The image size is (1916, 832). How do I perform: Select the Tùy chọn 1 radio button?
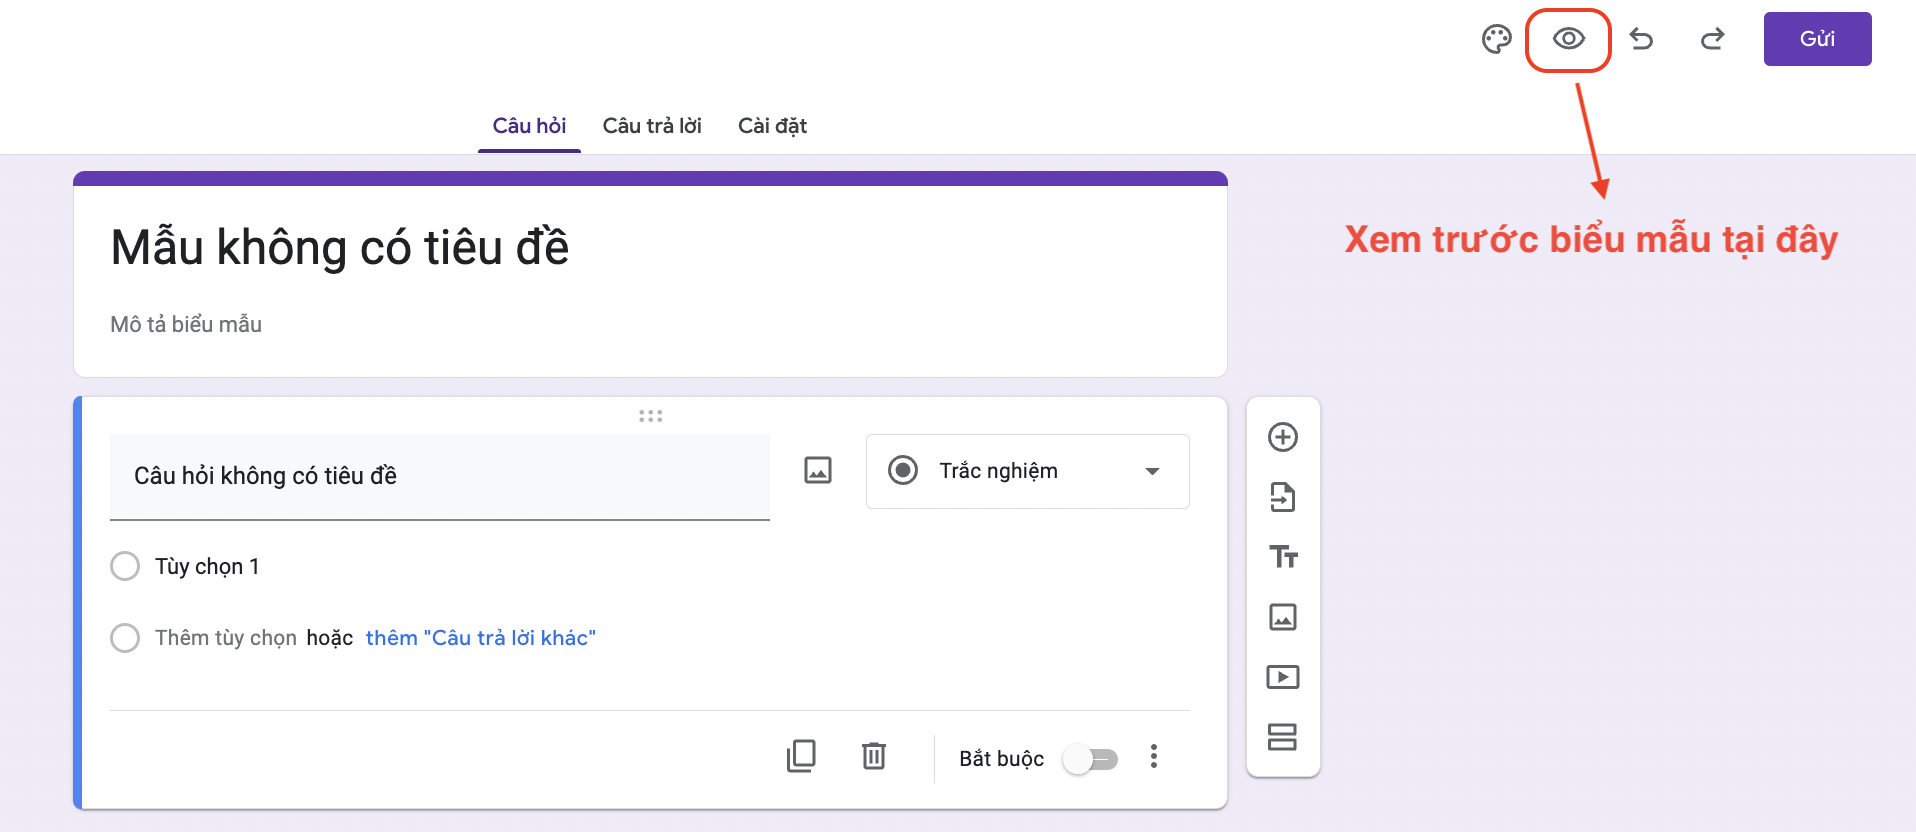click(125, 566)
